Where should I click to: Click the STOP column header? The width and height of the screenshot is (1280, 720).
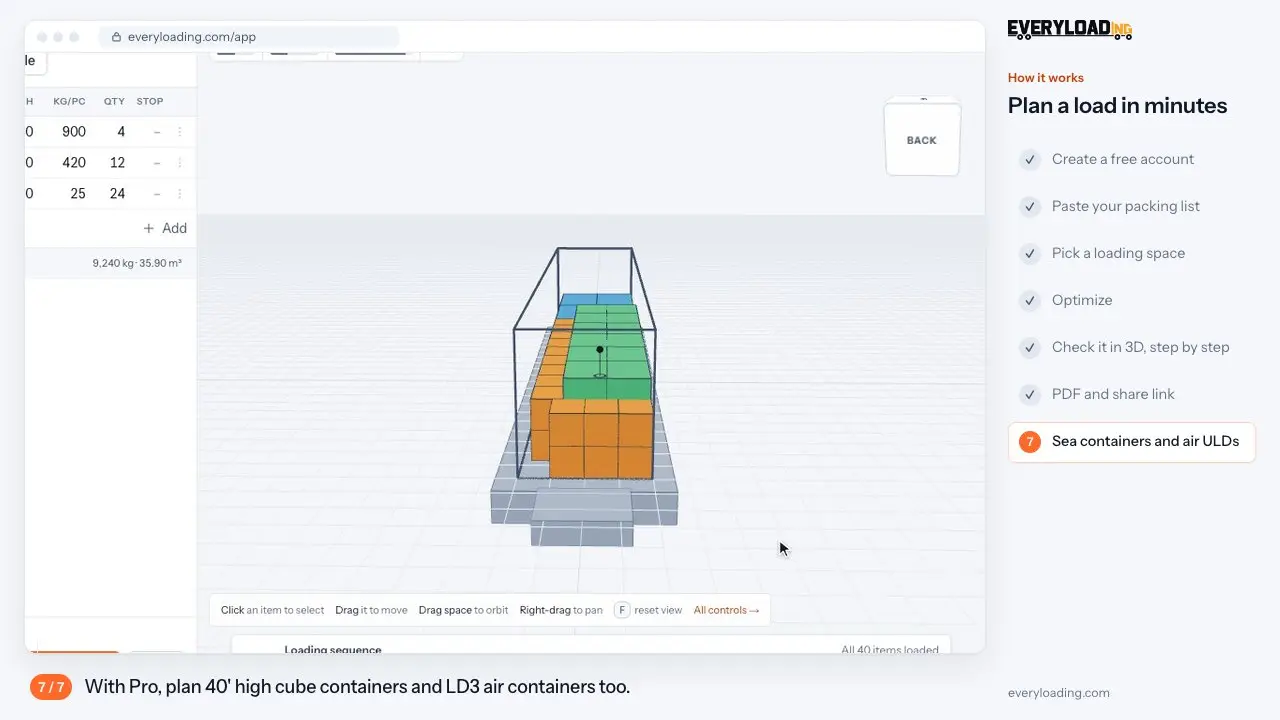(150, 101)
